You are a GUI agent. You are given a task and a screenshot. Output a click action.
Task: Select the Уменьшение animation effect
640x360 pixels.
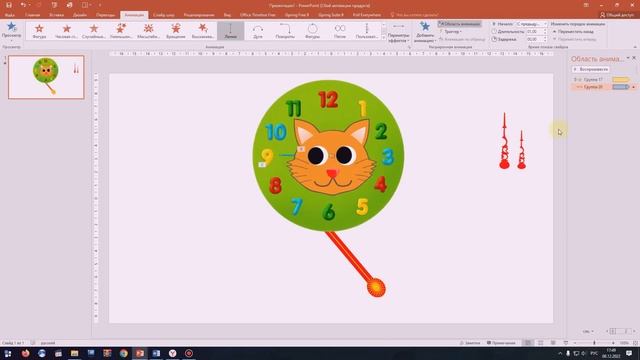(121, 31)
